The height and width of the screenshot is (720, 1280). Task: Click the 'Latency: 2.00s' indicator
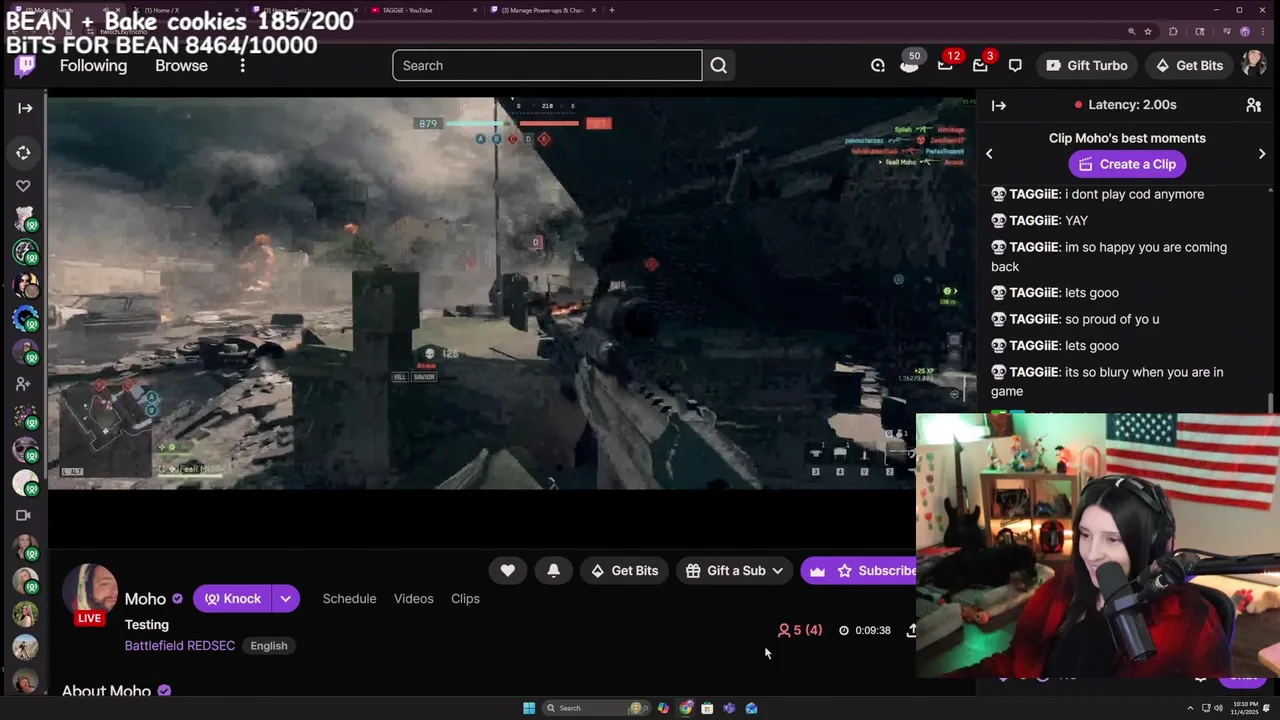pos(1126,105)
